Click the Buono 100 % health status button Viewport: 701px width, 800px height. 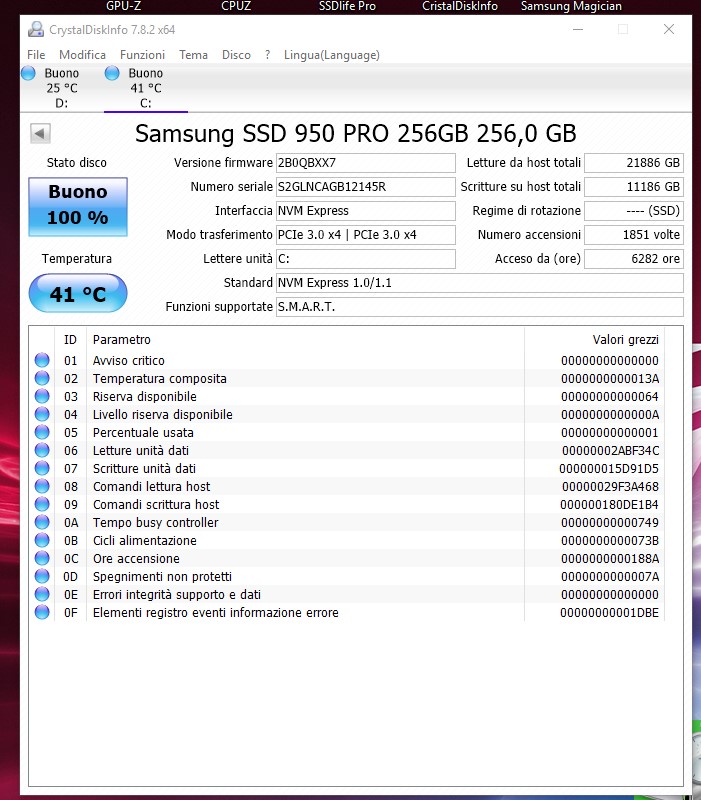(x=78, y=206)
